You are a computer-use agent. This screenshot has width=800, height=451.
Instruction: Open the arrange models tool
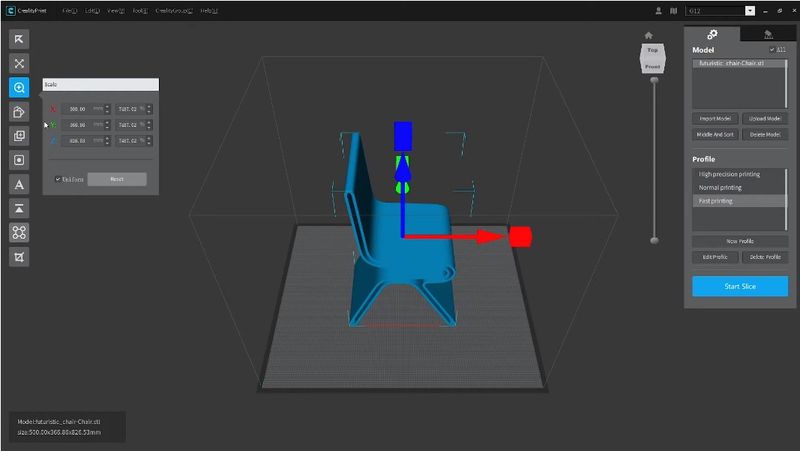click(x=19, y=232)
